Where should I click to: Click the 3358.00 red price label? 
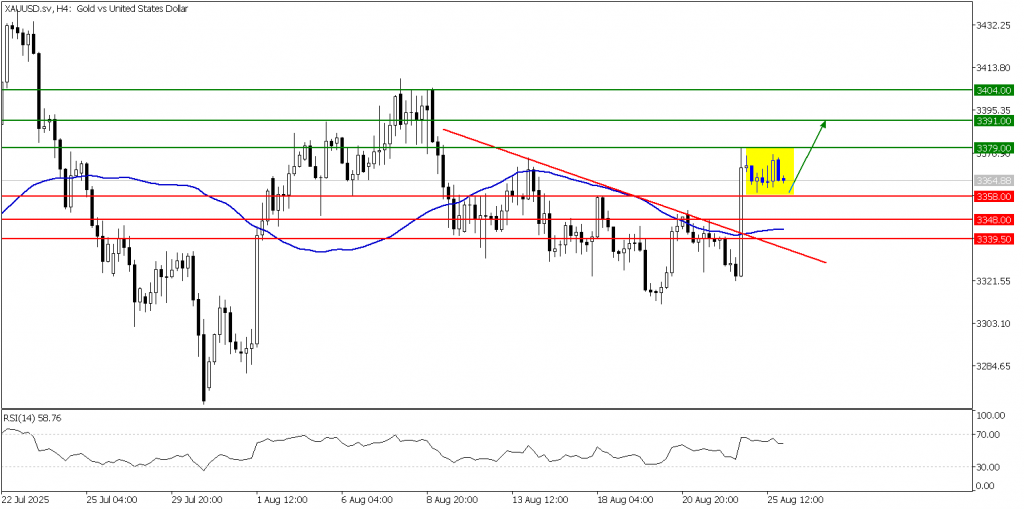[993, 196]
